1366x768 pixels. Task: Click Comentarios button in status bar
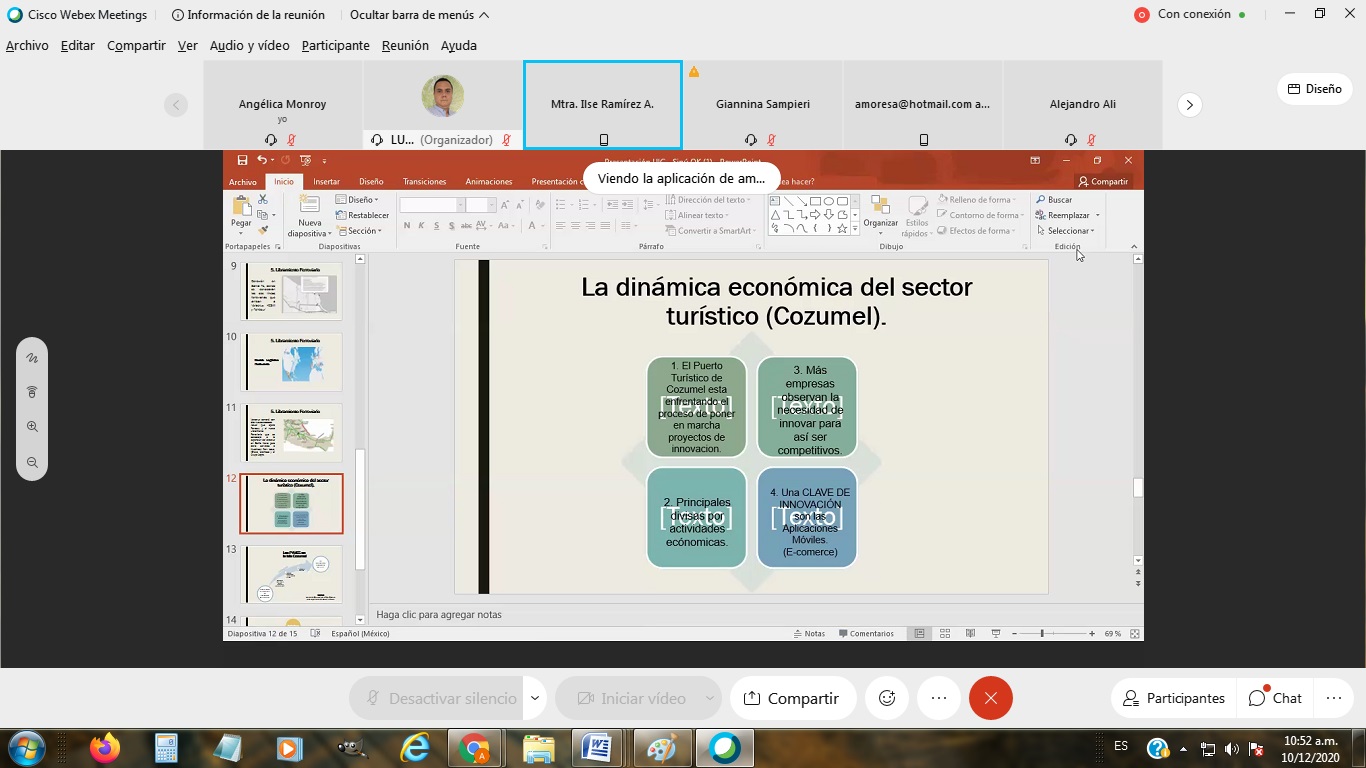click(867, 634)
